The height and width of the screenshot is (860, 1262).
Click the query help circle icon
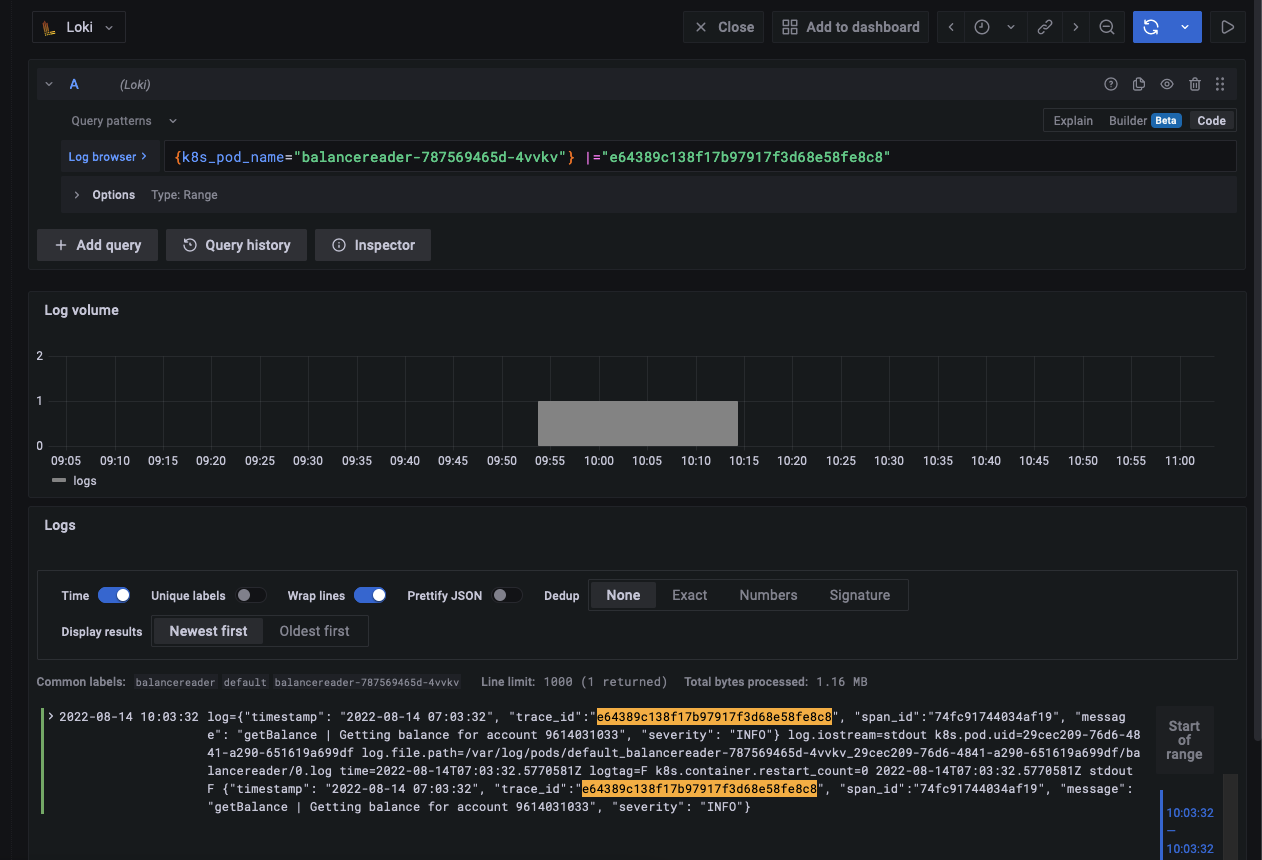[1110, 84]
